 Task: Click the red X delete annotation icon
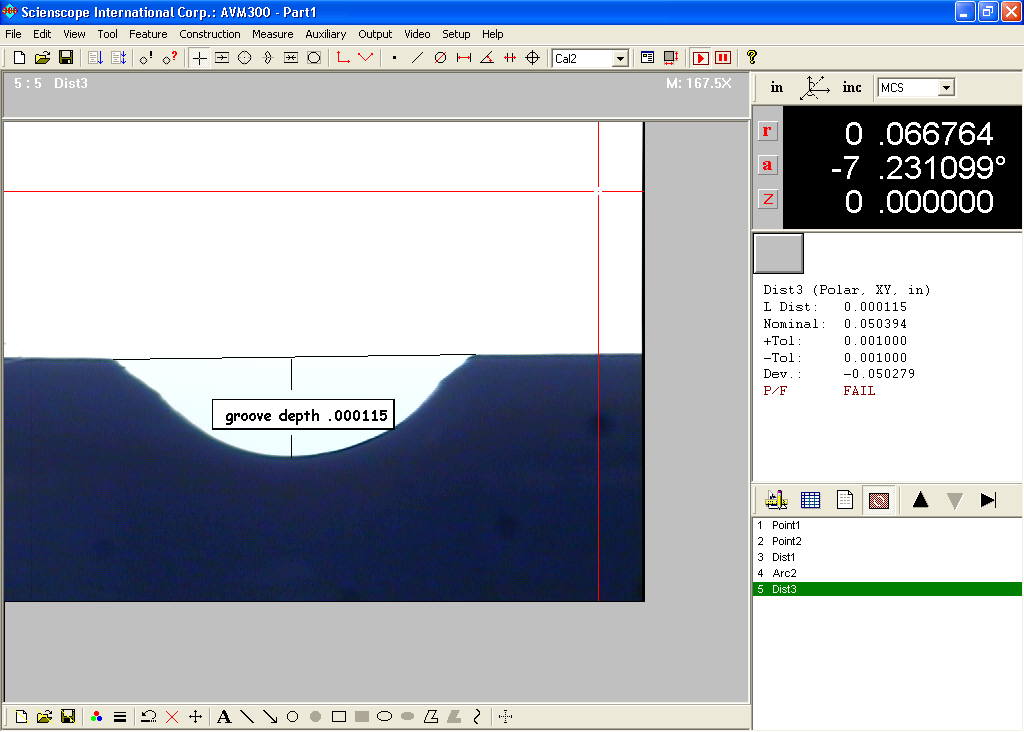click(x=172, y=717)
